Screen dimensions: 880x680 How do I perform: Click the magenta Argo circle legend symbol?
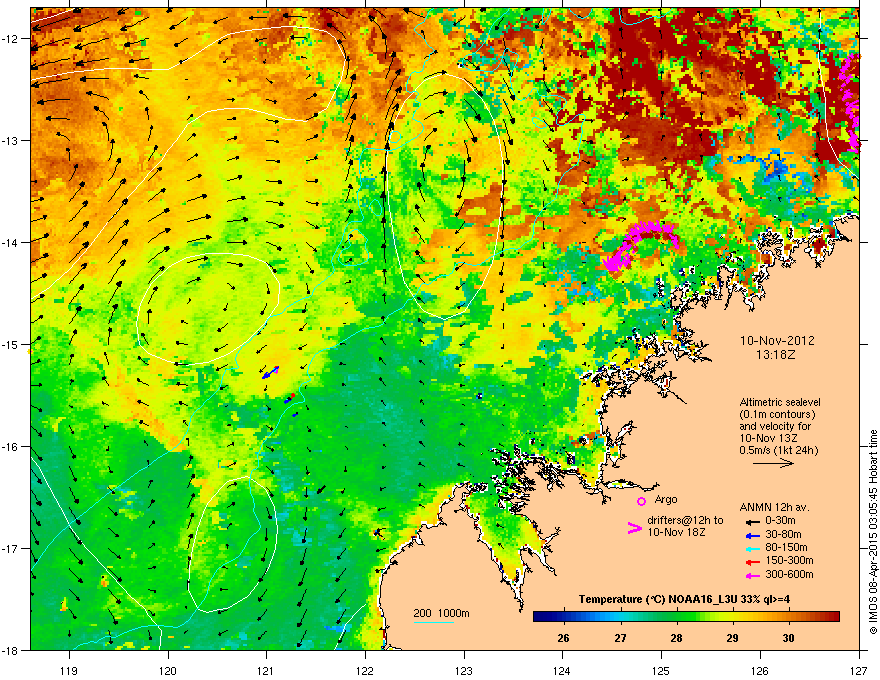point(641,501)
